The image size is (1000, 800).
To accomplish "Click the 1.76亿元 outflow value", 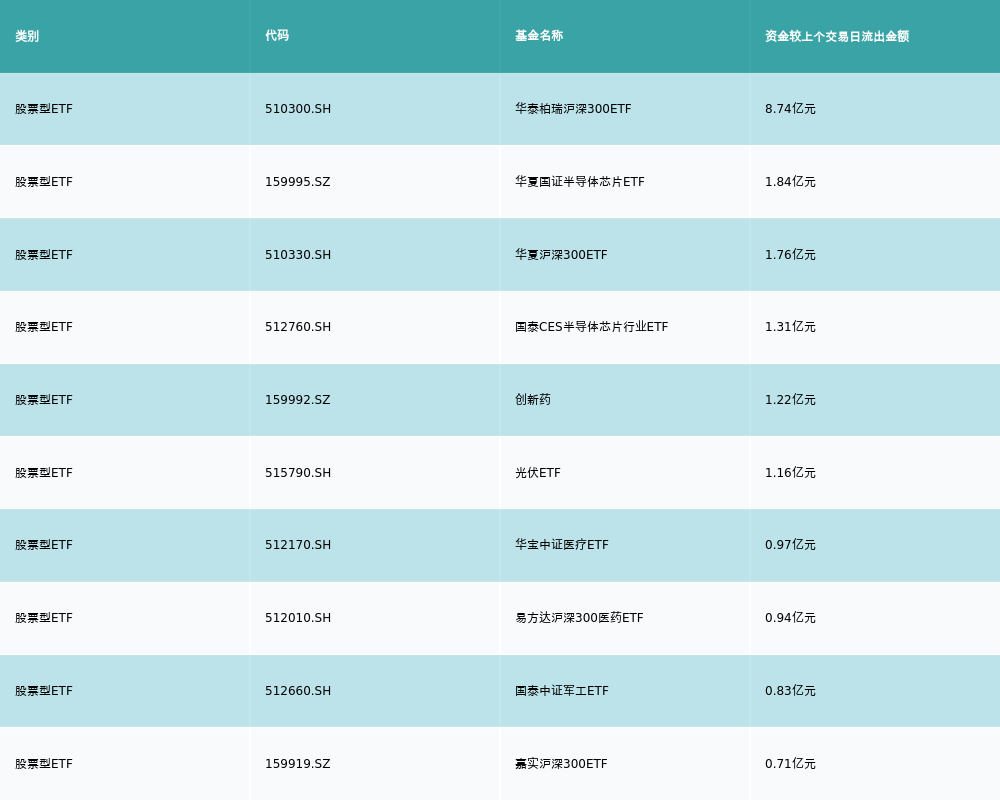I will pyautogui.click(x=790, y=255).
